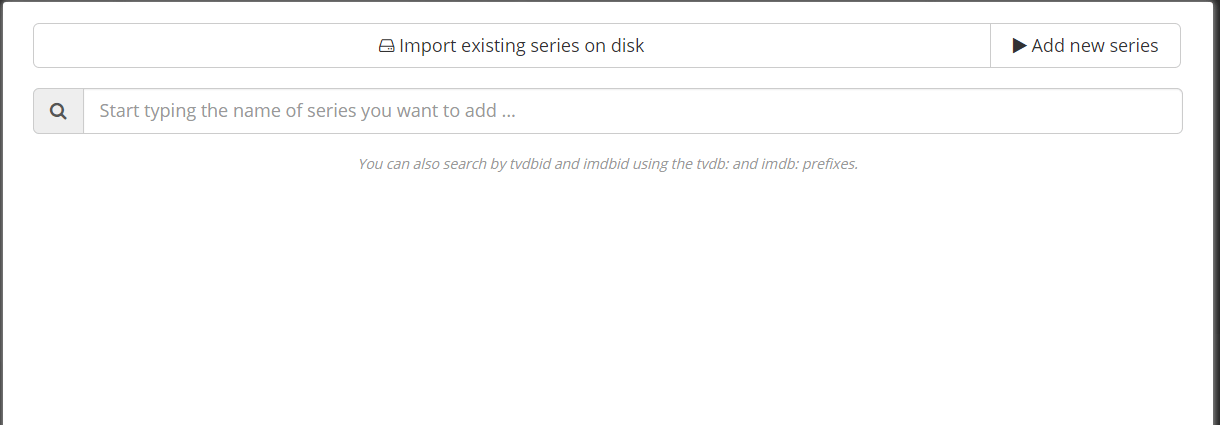Screen dimensions: 1220x425
Task: Click the disk glyph in the import button
Action: point(387,46)
